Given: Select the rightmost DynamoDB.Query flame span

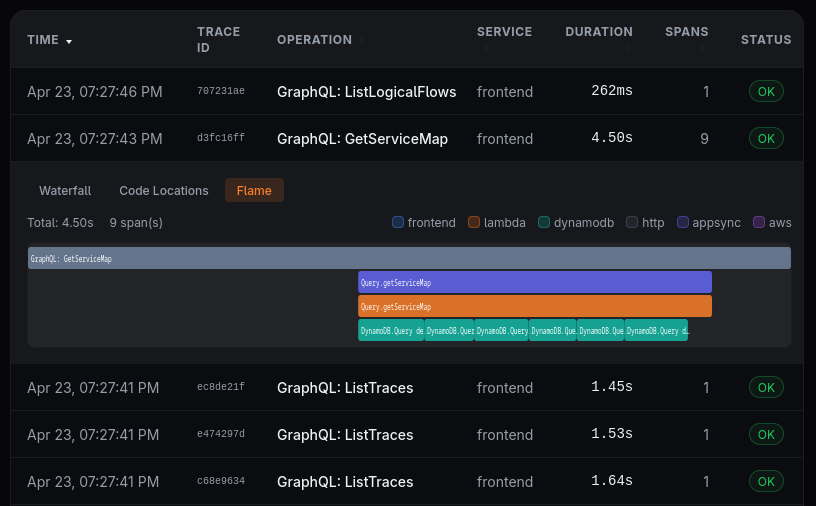Looking at the screenshot, I should click(656, 330).
